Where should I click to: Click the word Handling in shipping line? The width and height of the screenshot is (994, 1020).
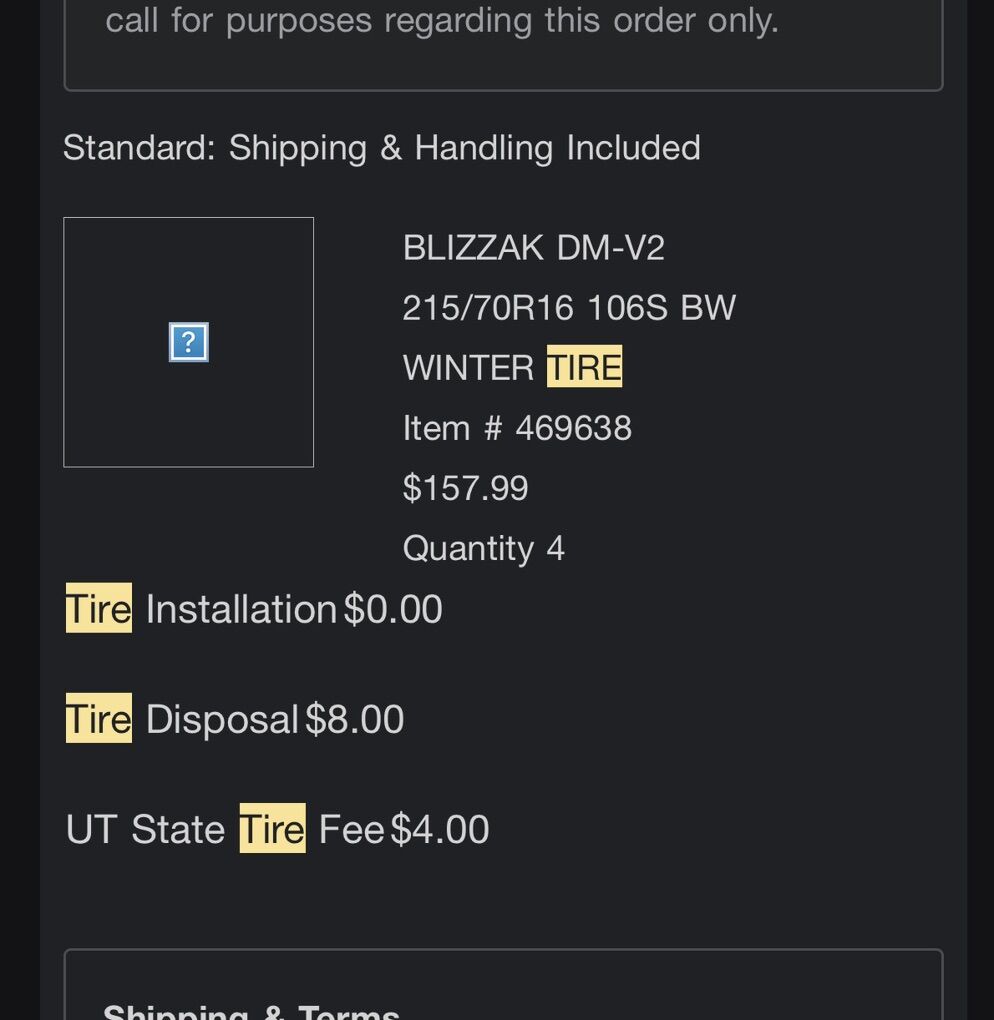tap(483, 148)
